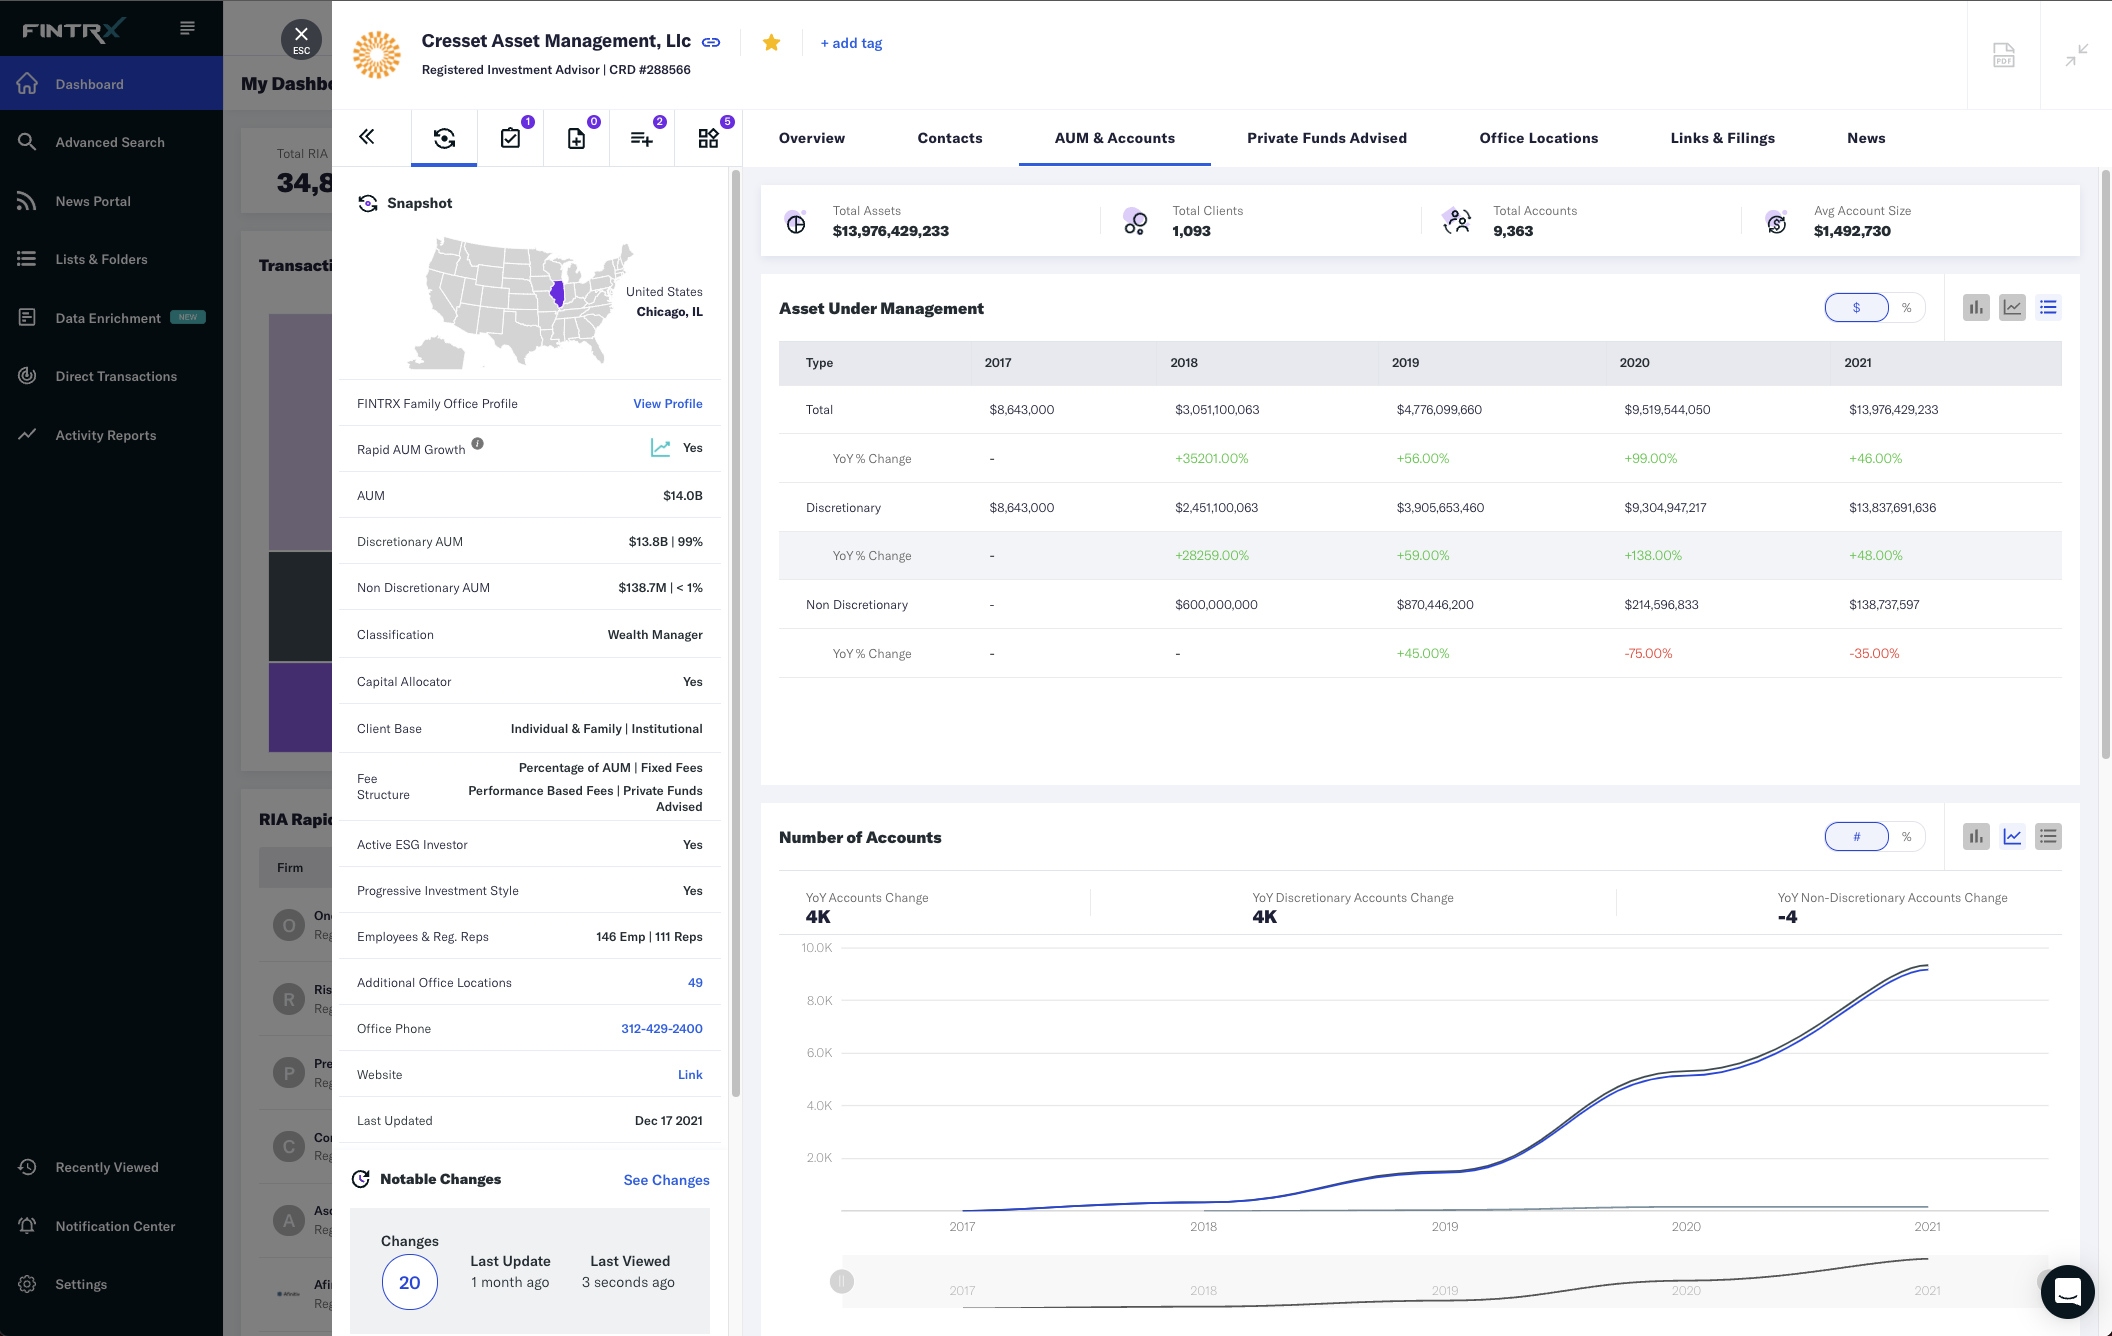Open Direct Transactions in sidebar
This screenshot has height=1336, width=2112.
[111, 376]
